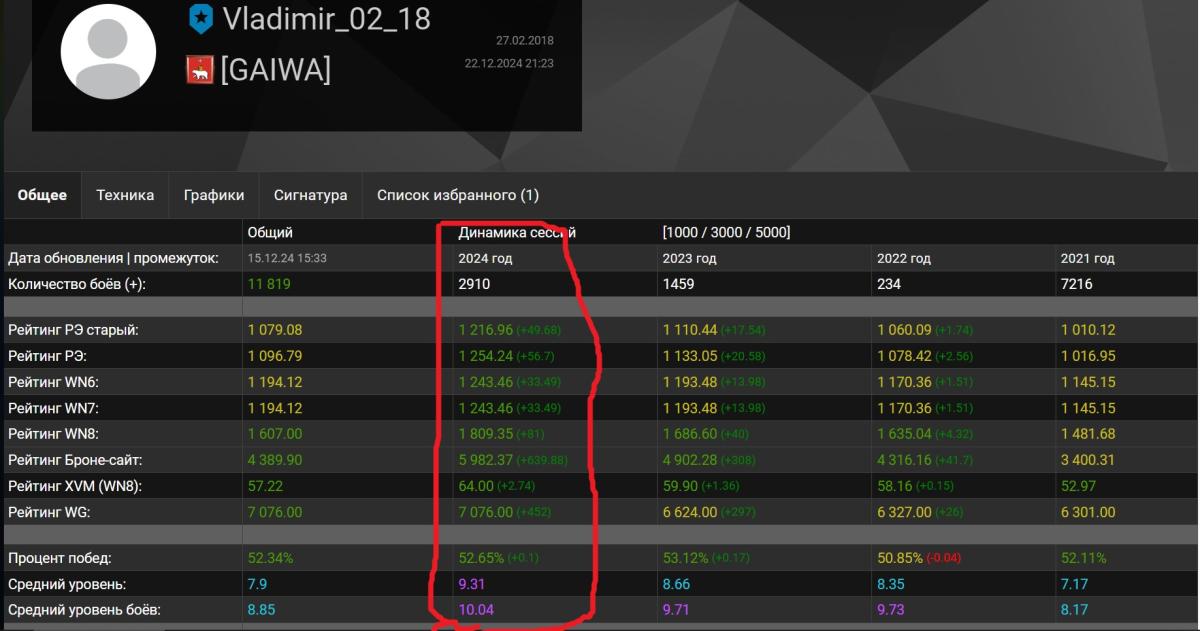Open the default user avatar picture

tap(108, 52)
